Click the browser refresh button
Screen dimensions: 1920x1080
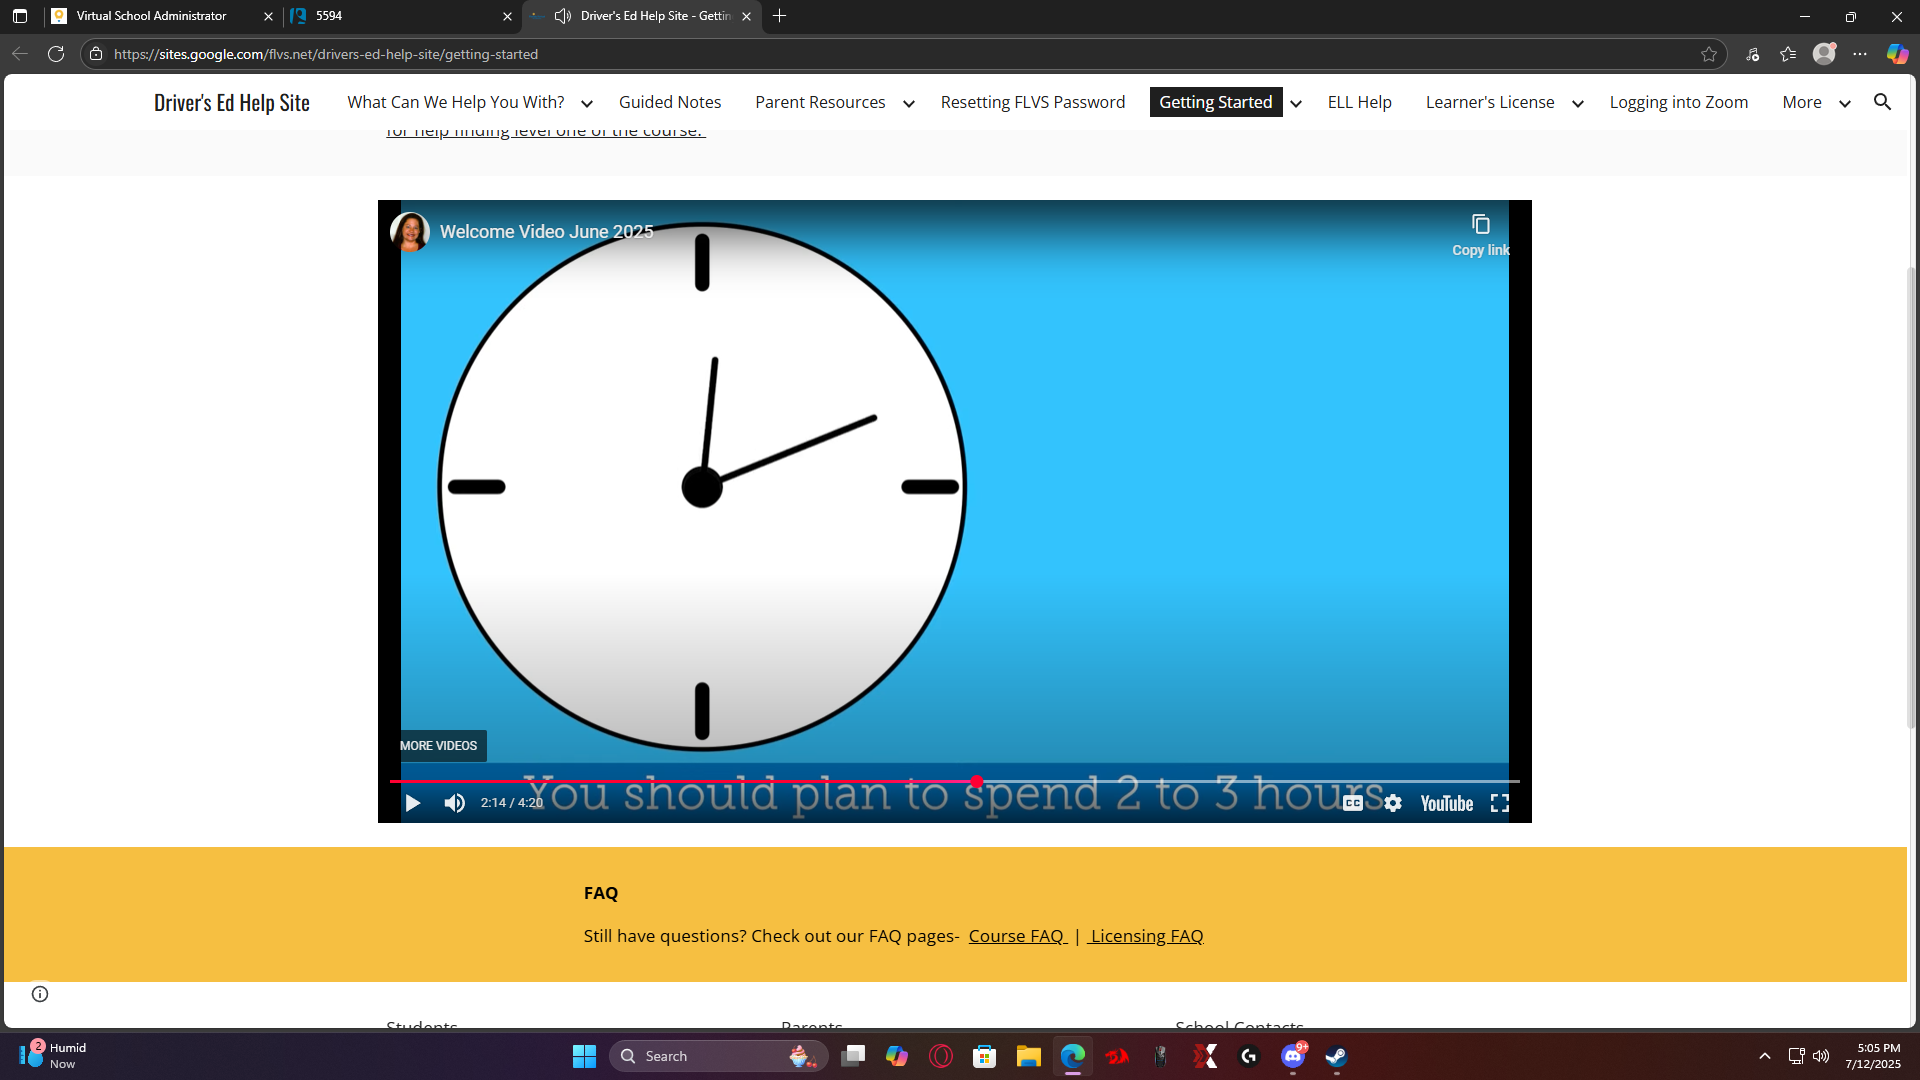coord(56,54)
